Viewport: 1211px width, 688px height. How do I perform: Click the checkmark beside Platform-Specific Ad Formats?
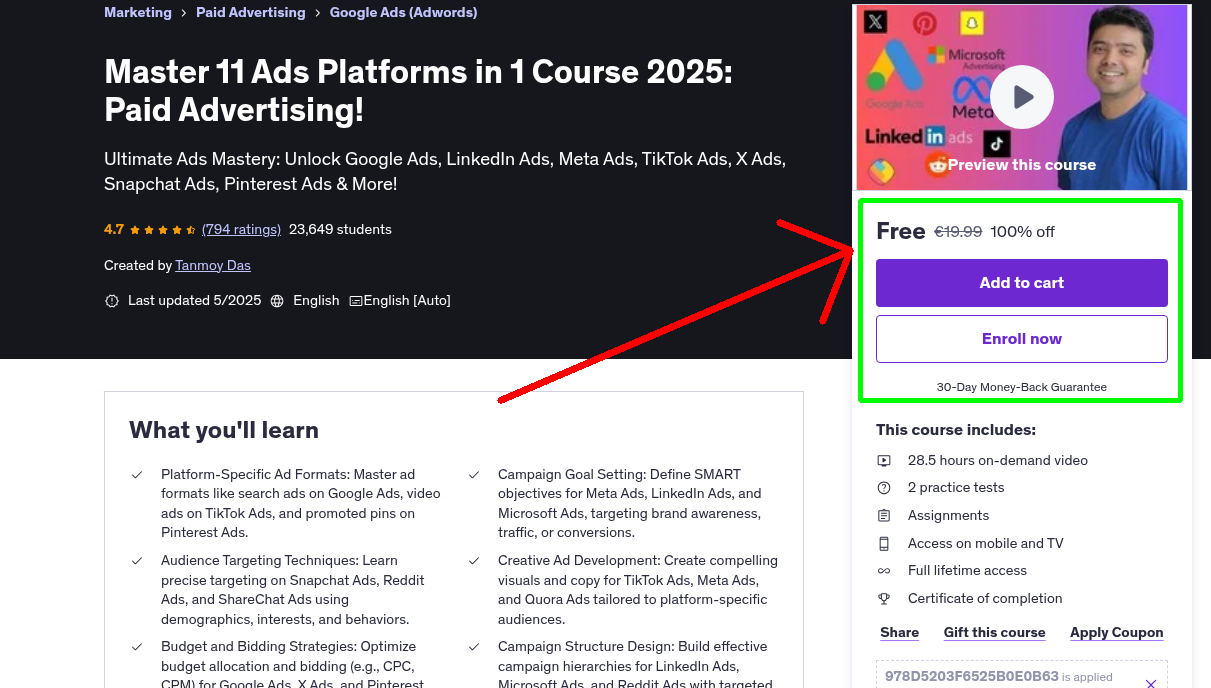tap(137, 475)
